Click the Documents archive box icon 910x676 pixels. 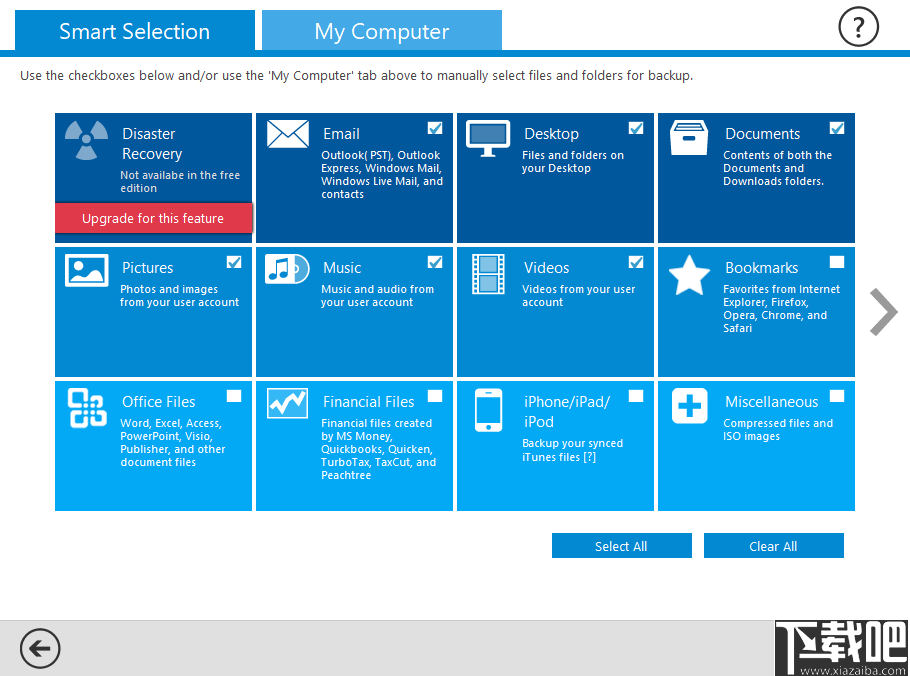tap(689, 138)
